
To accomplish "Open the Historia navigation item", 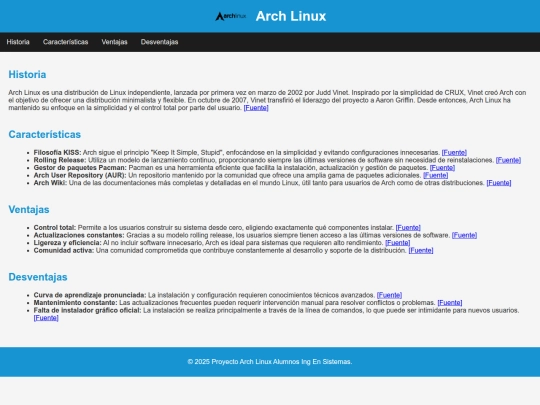I will pos(18,42).
